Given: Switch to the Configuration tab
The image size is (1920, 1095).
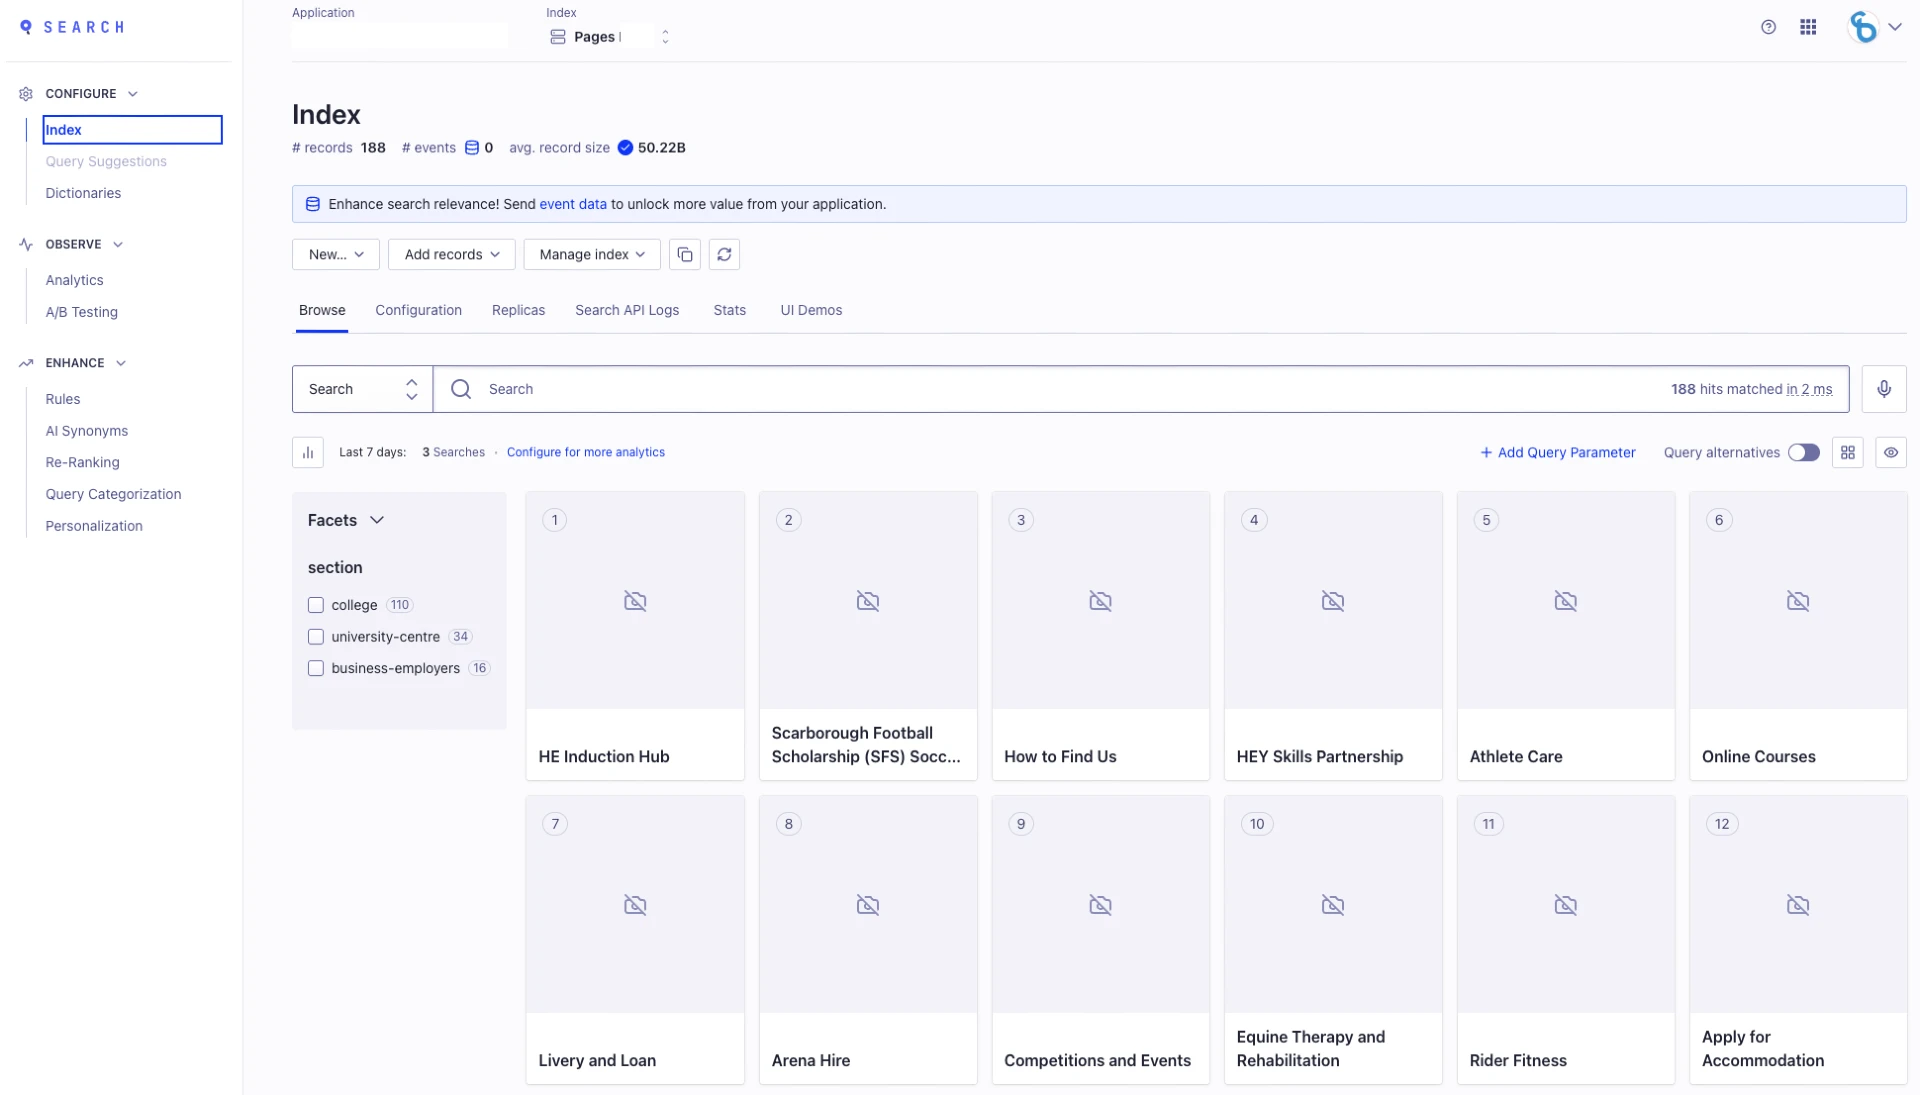Looking at the screenshot, I should [418, 311].
